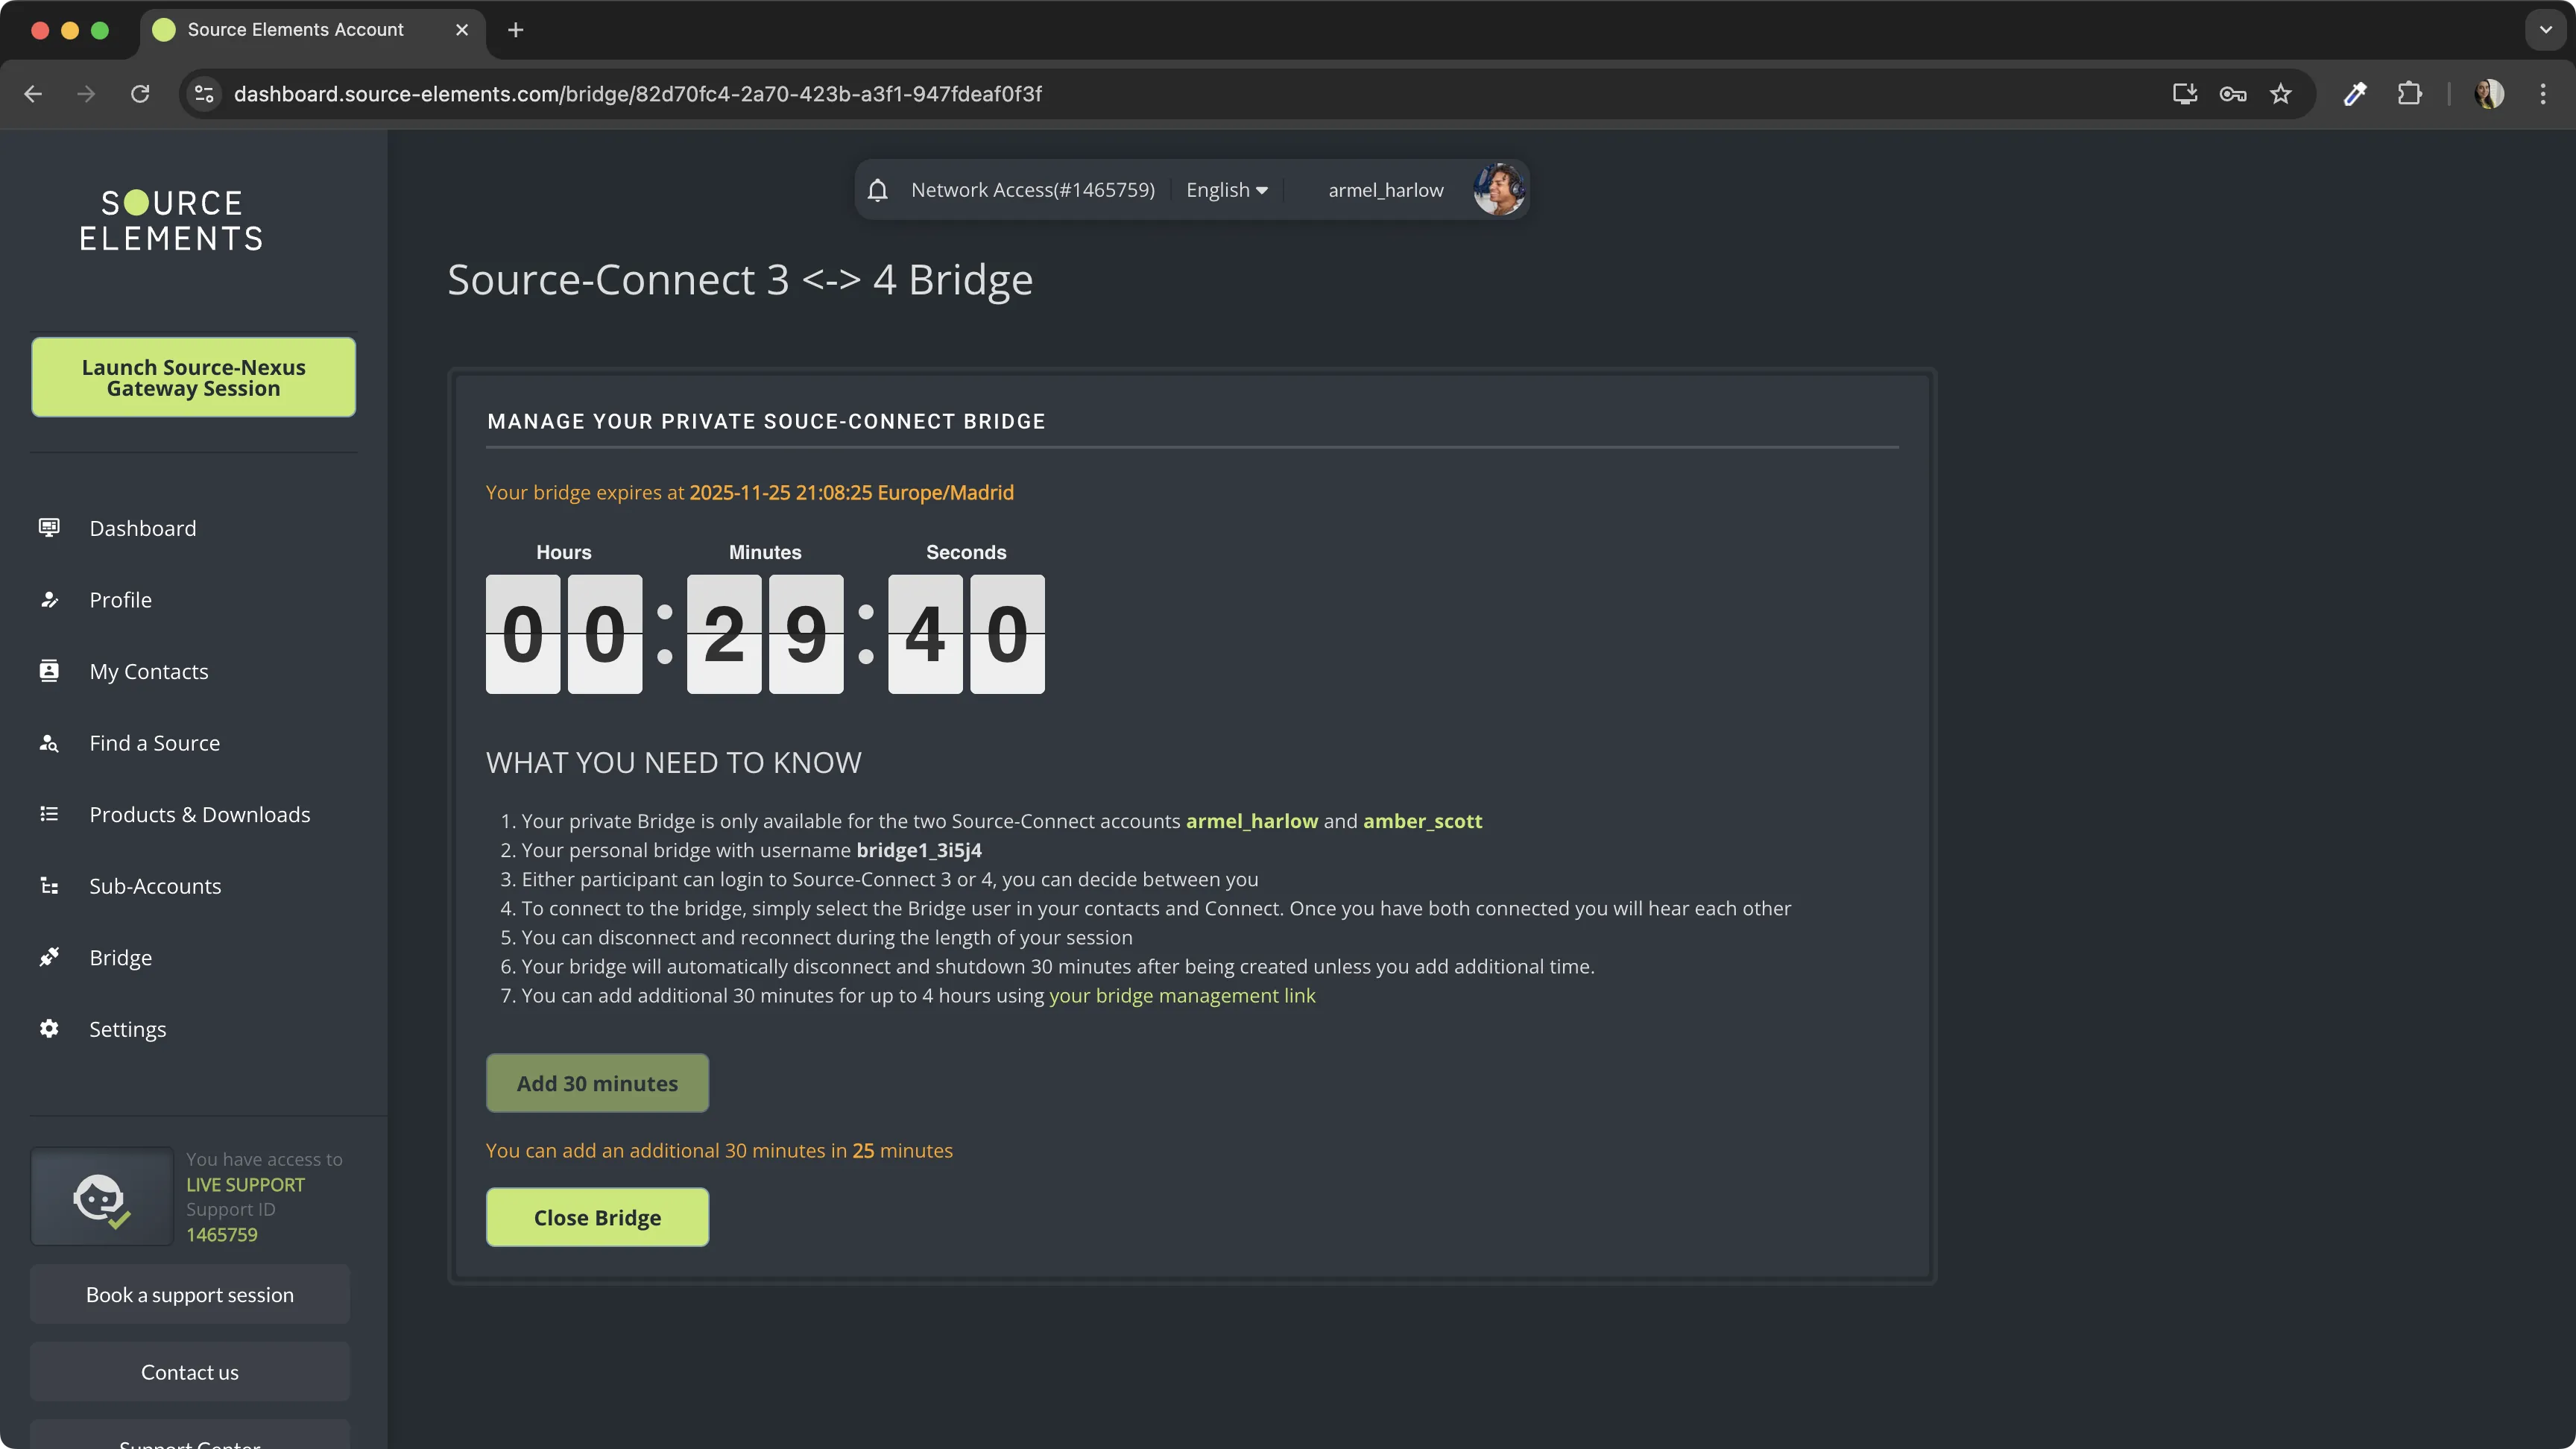
Task: Click the amber_scott username text
Action: point(1422,821)
